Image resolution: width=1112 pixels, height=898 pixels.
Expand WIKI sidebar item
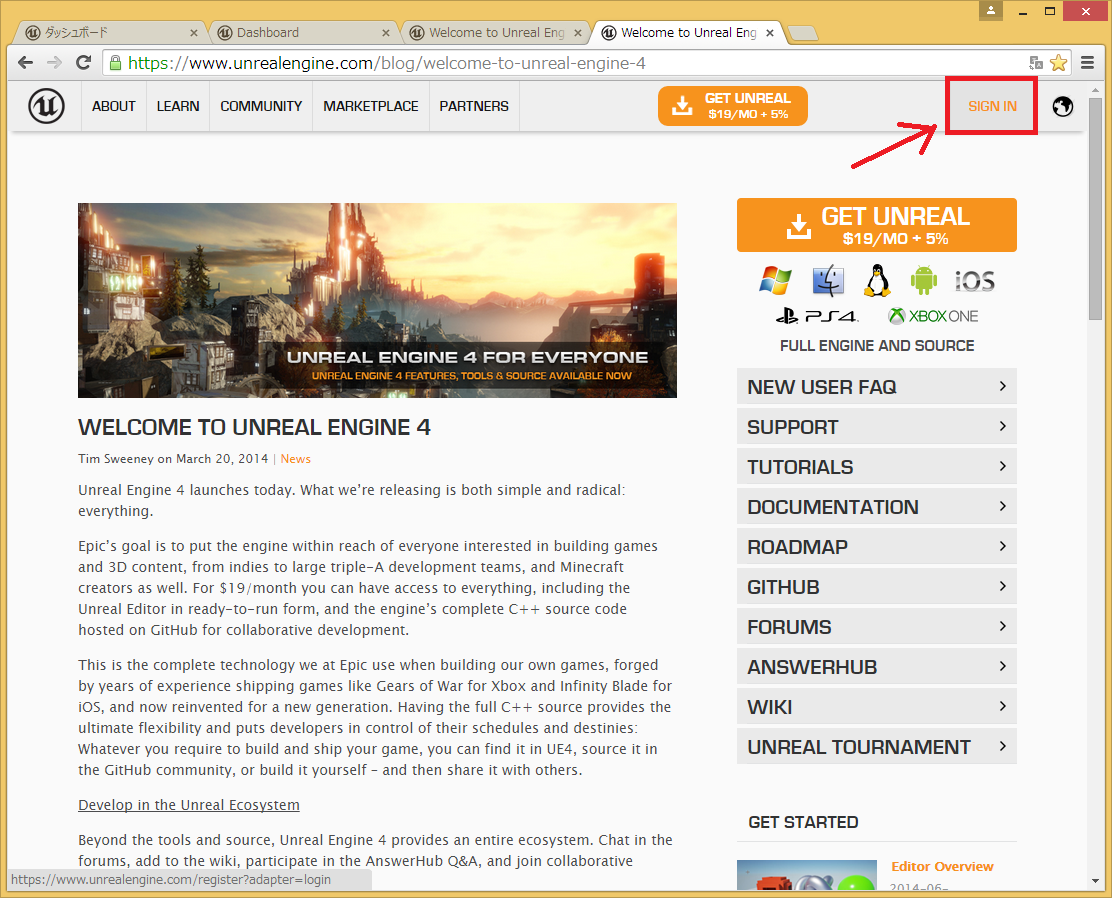[877, 706]
